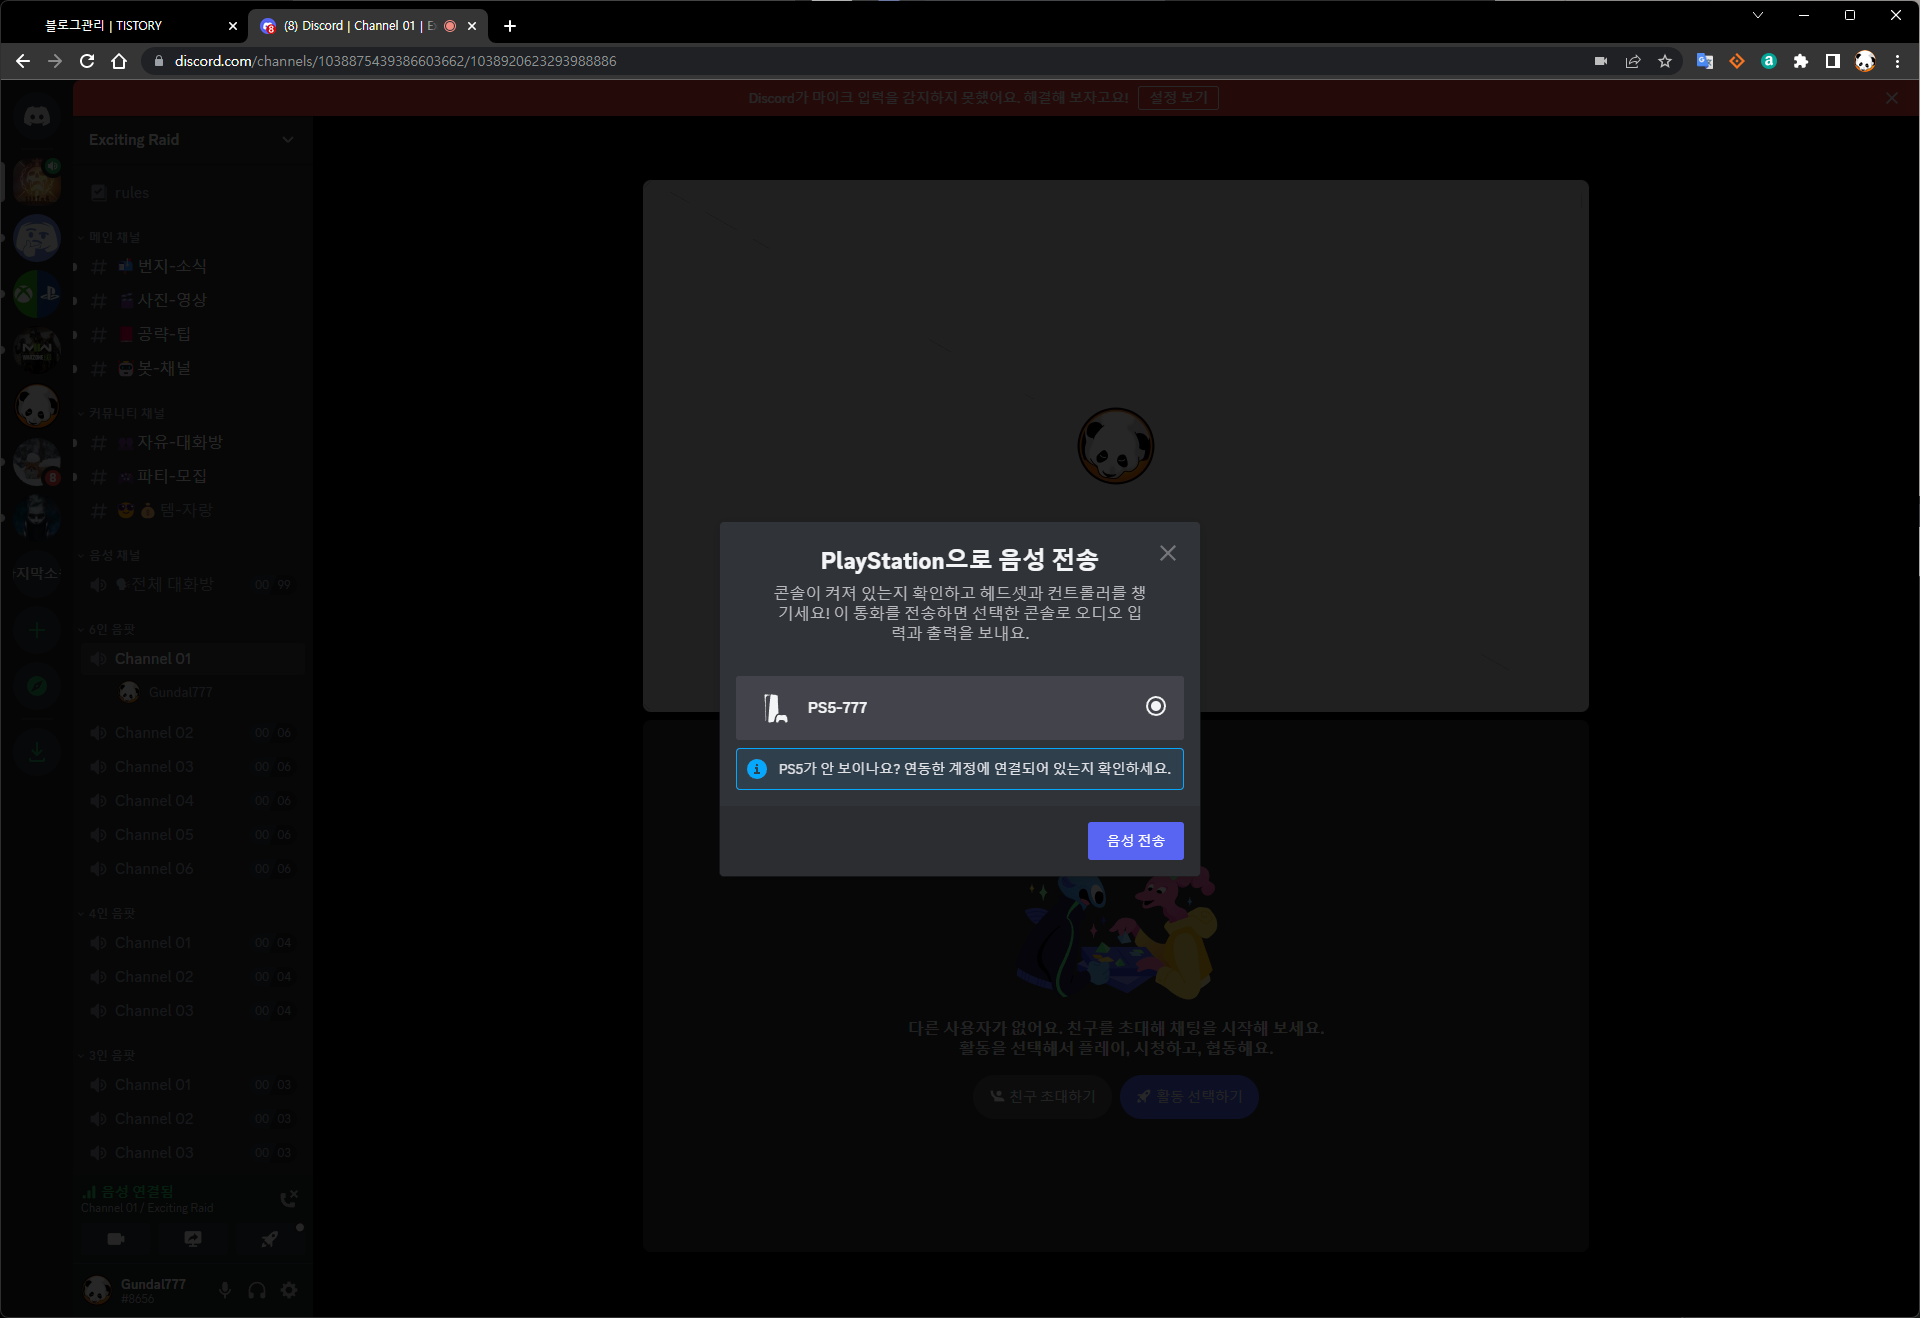Viewport: 1920px width, 1318px height.
Task: Dismiss the microphone warning banner
Action: tap(1891, 98)
